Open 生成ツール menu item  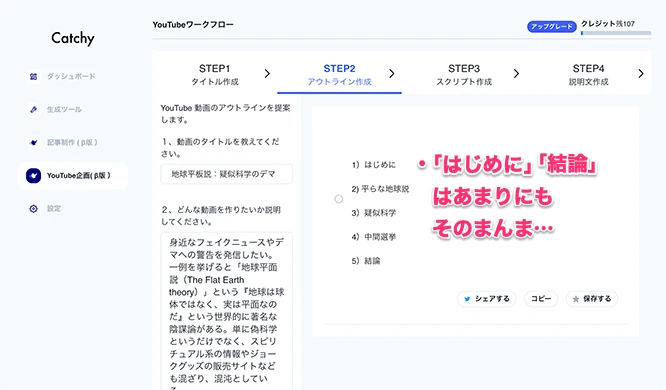[x=64, y=109]
